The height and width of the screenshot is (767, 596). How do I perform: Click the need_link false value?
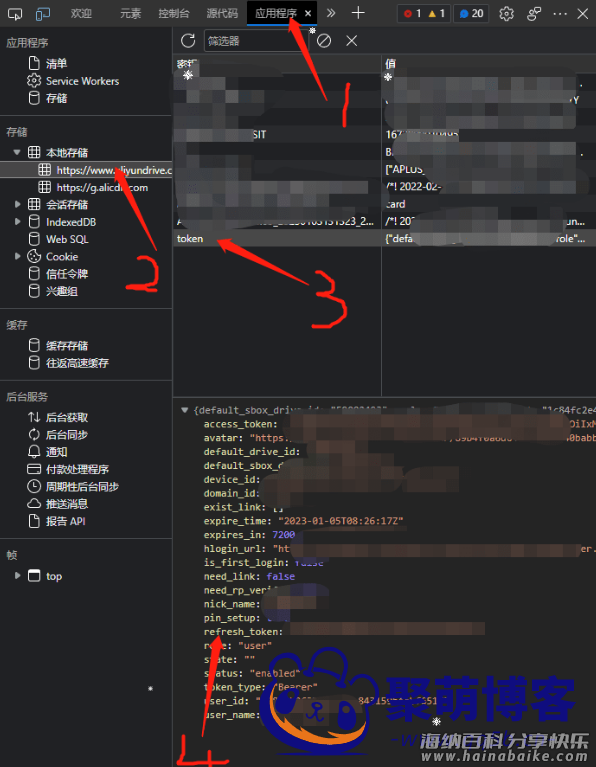coord(281,576)
